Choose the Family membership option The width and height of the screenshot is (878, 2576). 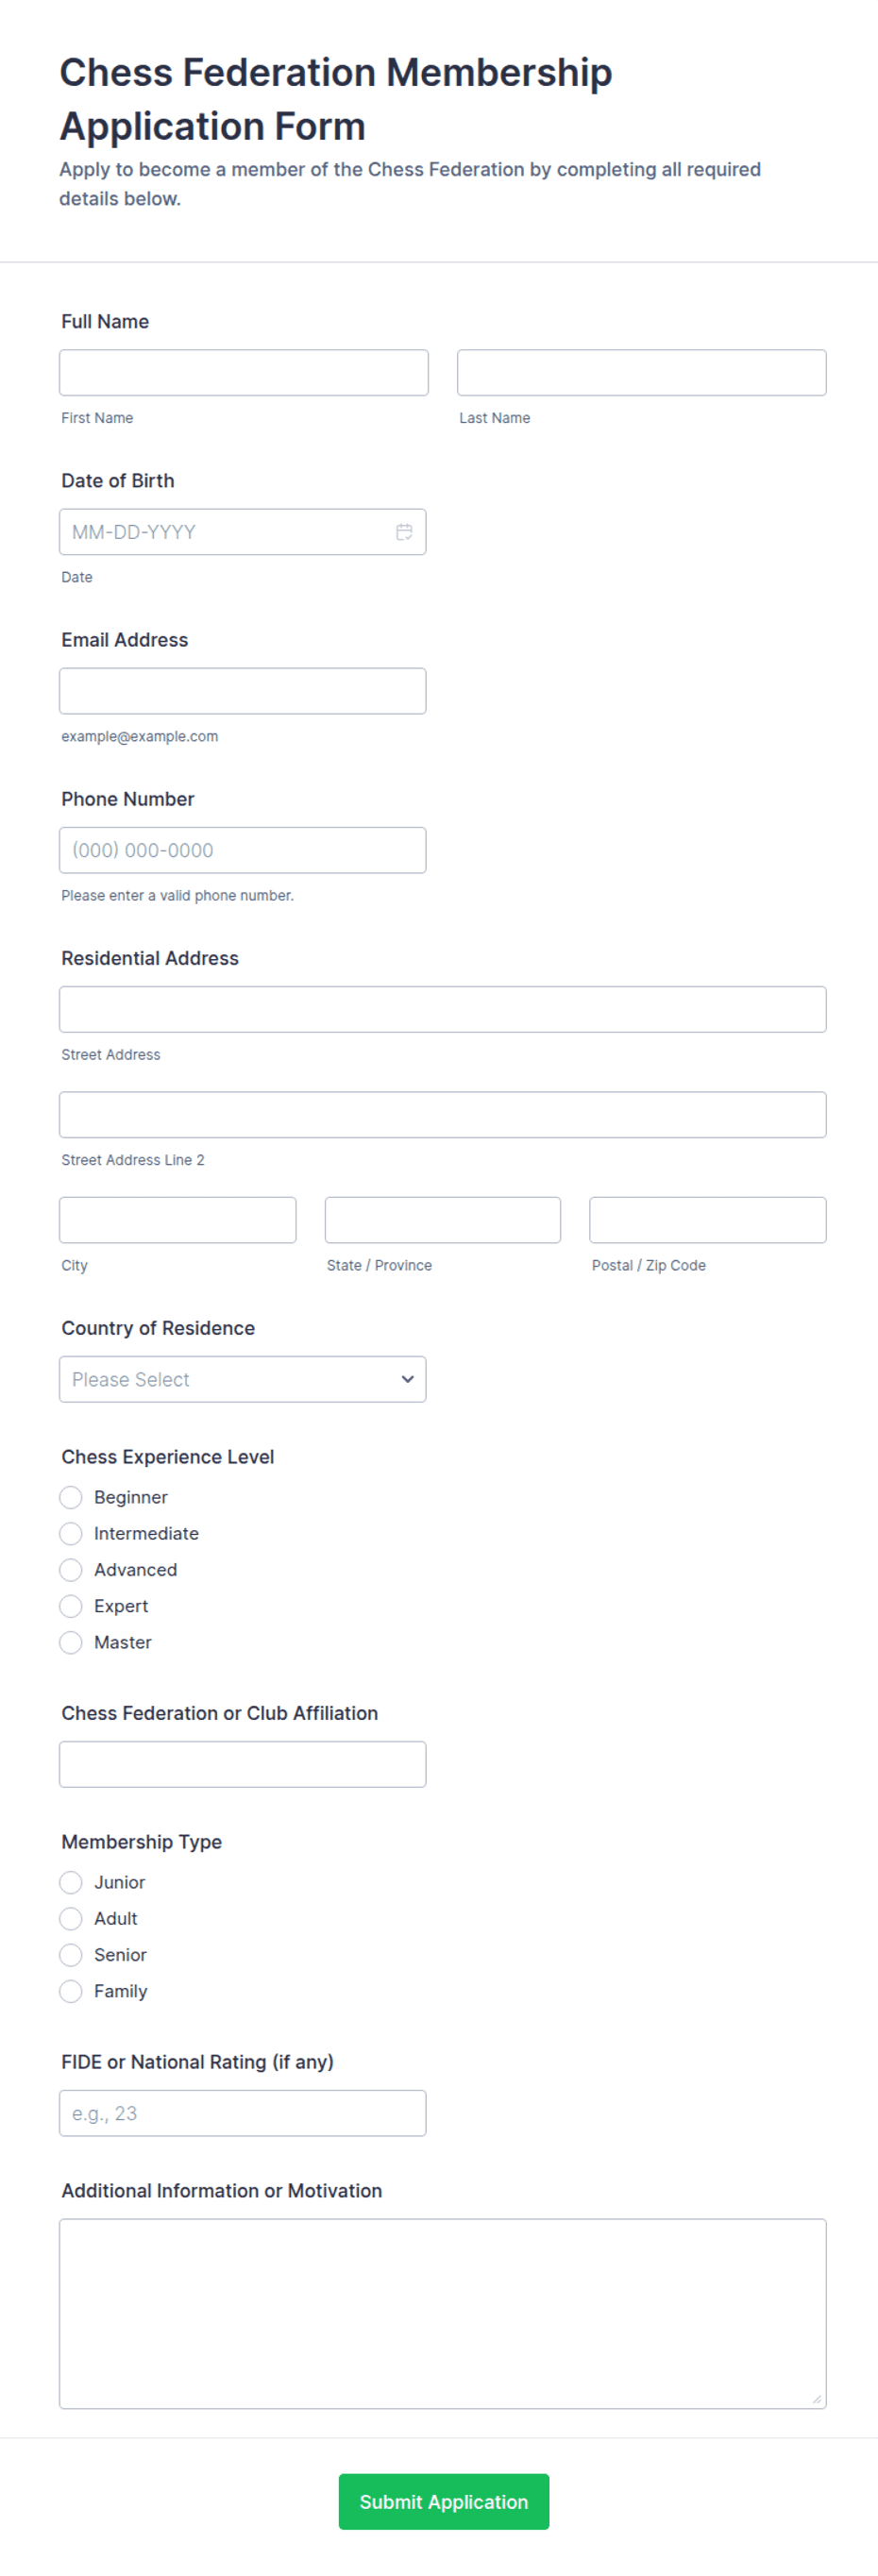click(71, 1991)
